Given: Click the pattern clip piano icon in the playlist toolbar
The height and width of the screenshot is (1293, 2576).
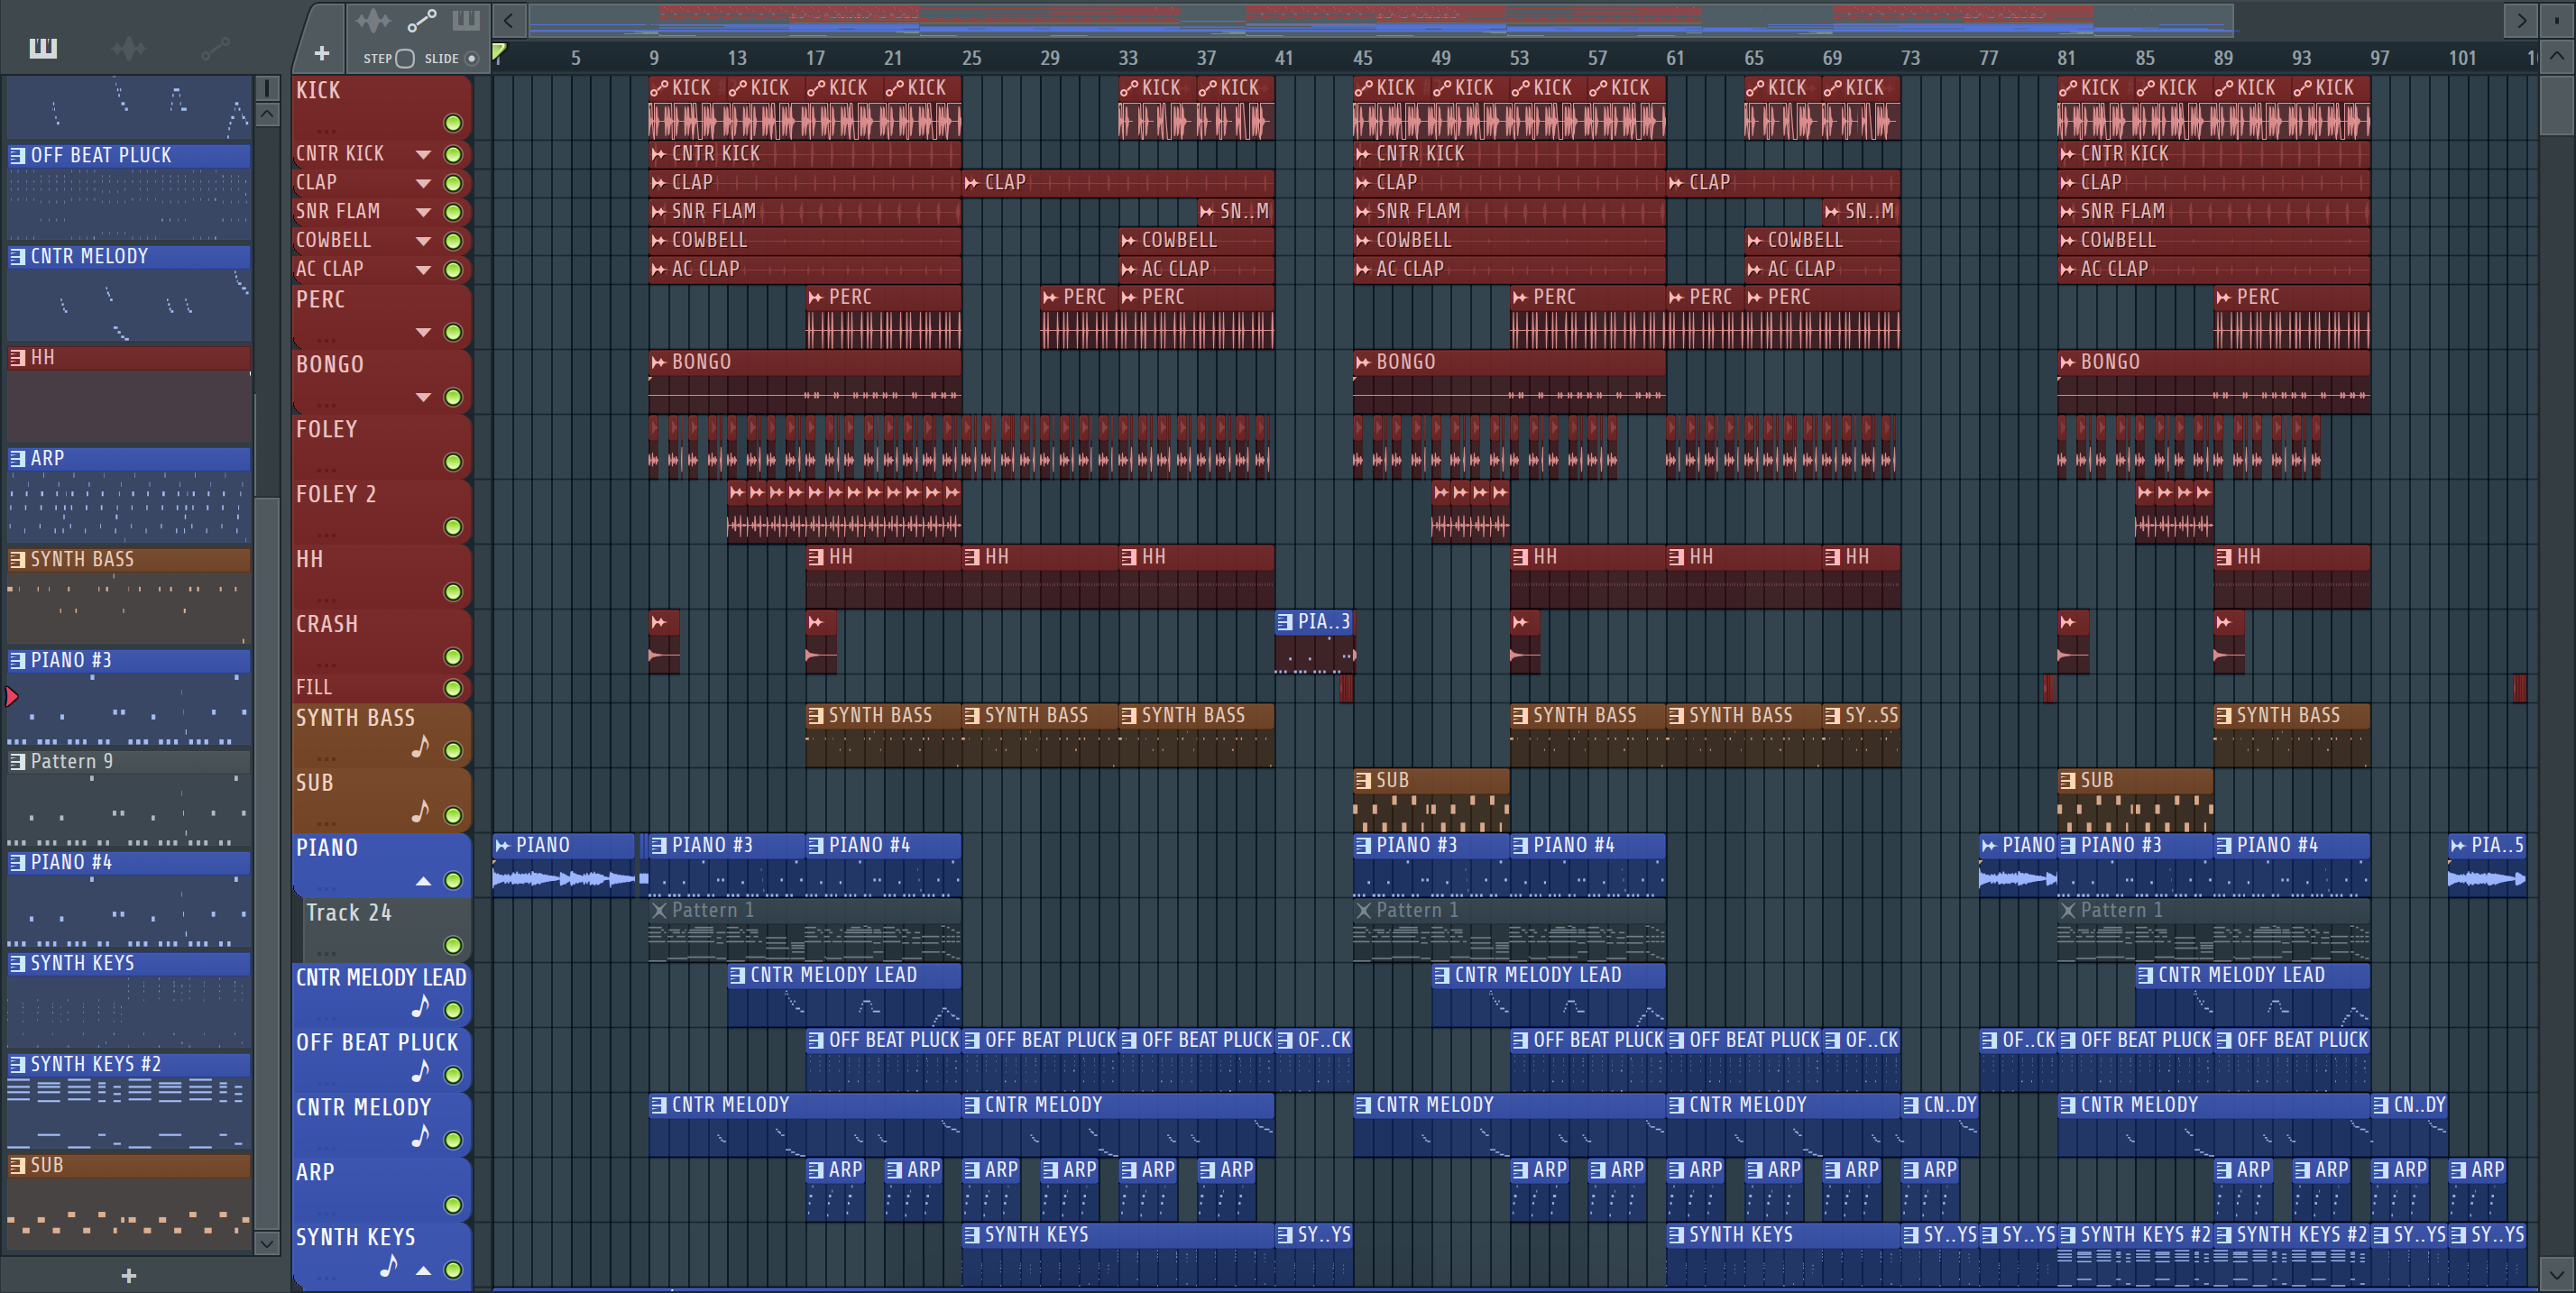Looking at the screenshot, I should [466, 20].
